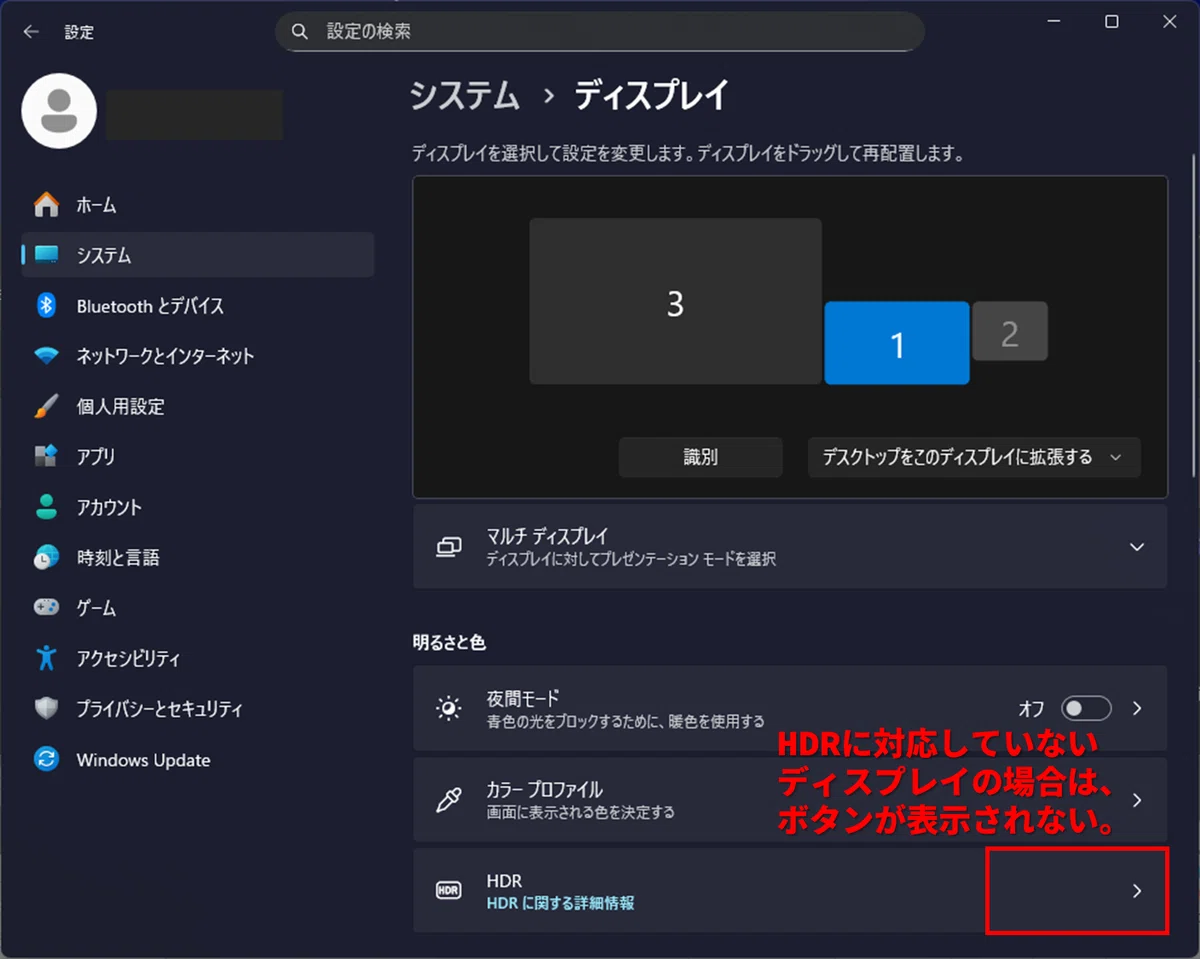Click the back arrow icon
Image resolution: width=1200 pixels, height=959 pixels.
pyautogui.click(x=31, y=32)
